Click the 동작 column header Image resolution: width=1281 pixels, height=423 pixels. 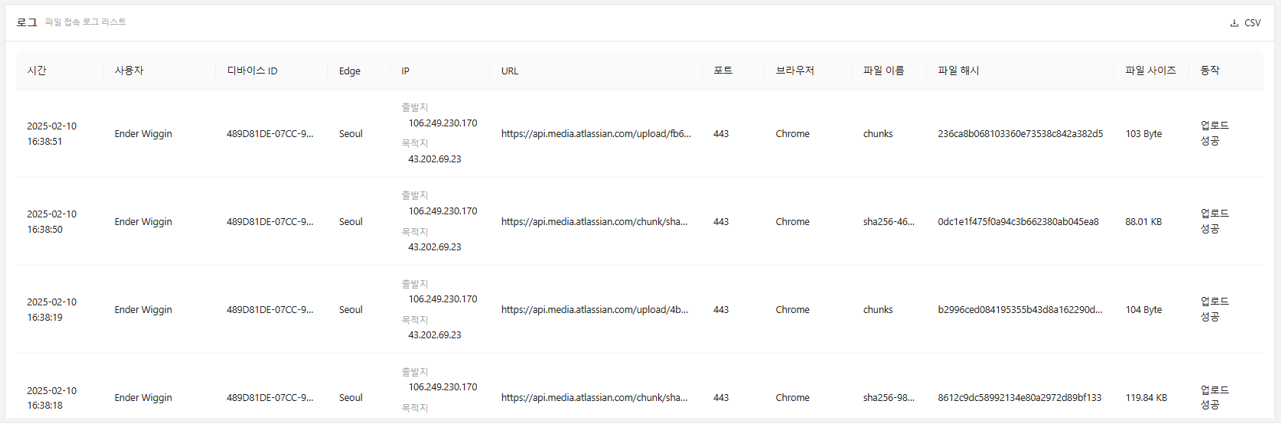tap(1210, 71)
